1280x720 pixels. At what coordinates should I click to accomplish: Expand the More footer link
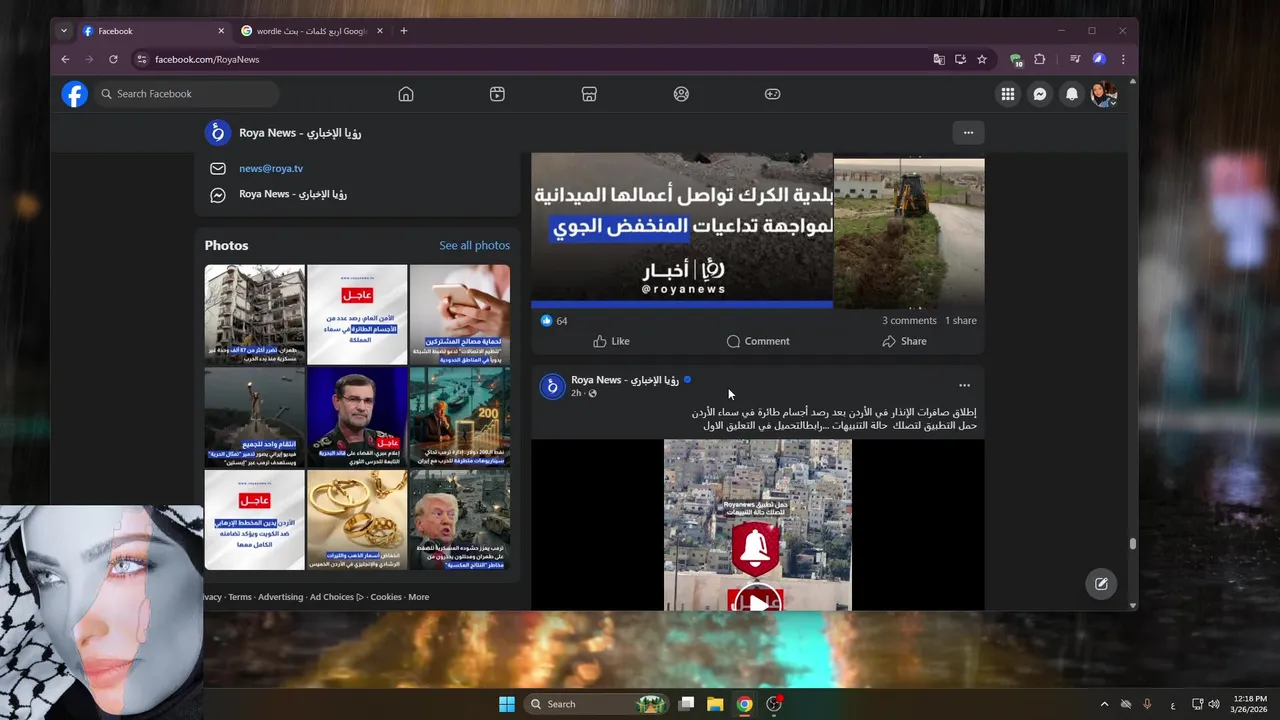pos(418,597)
